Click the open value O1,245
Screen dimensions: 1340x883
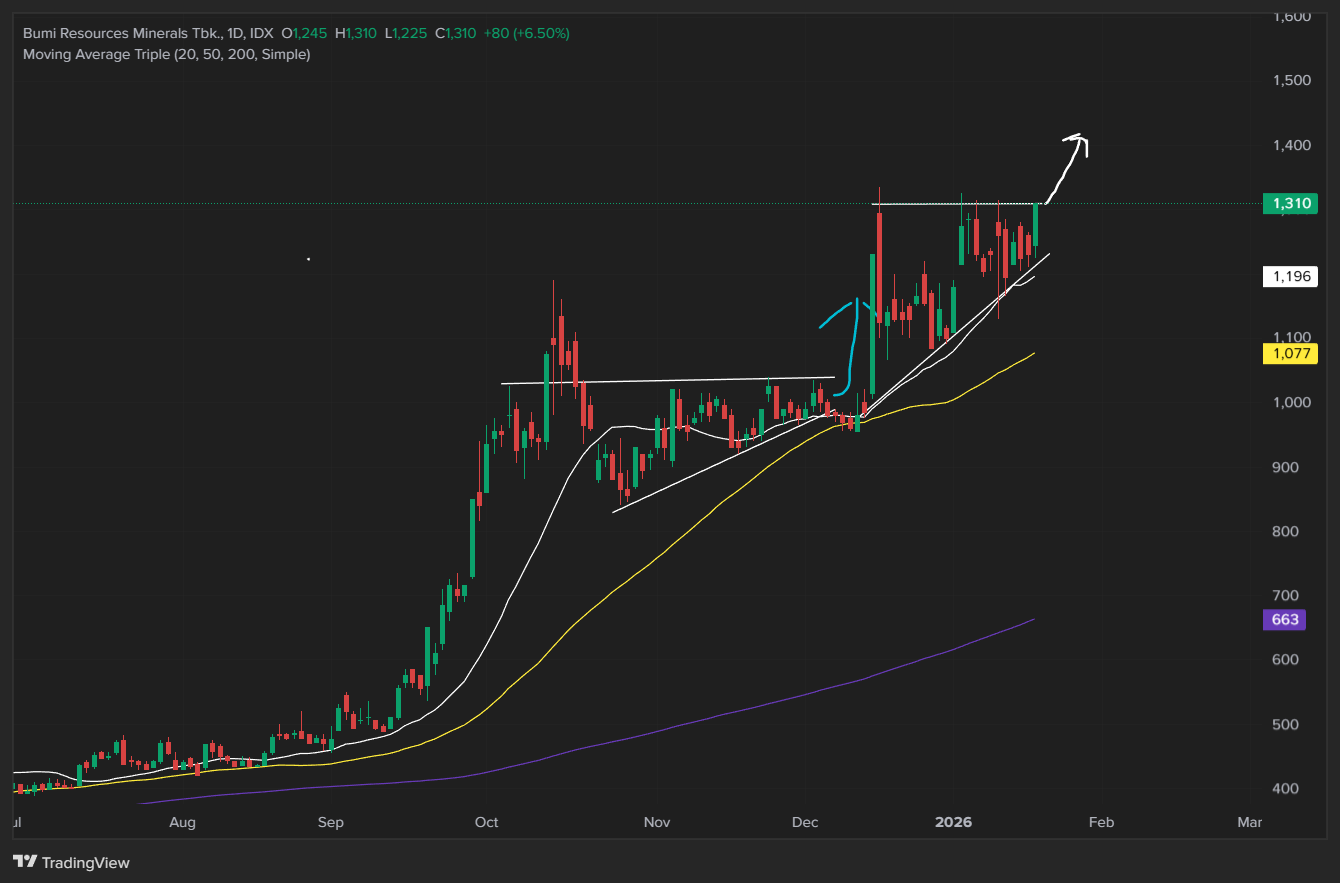click(305, 33)
